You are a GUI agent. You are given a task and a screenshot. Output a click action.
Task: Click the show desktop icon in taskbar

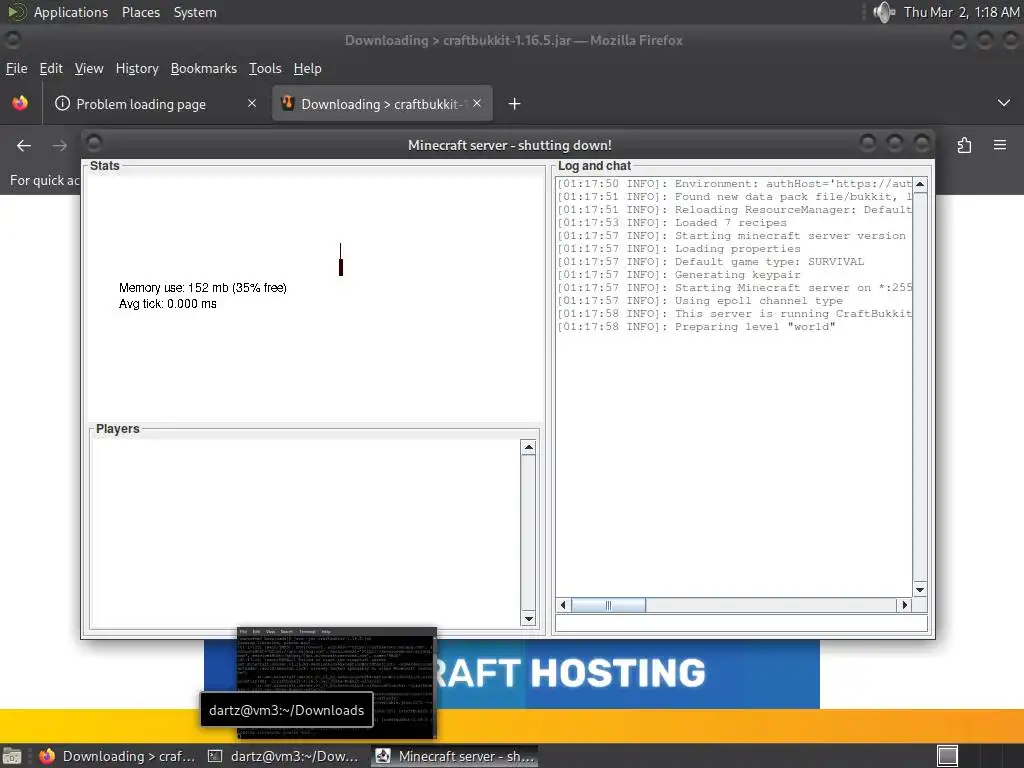point(12,756)
